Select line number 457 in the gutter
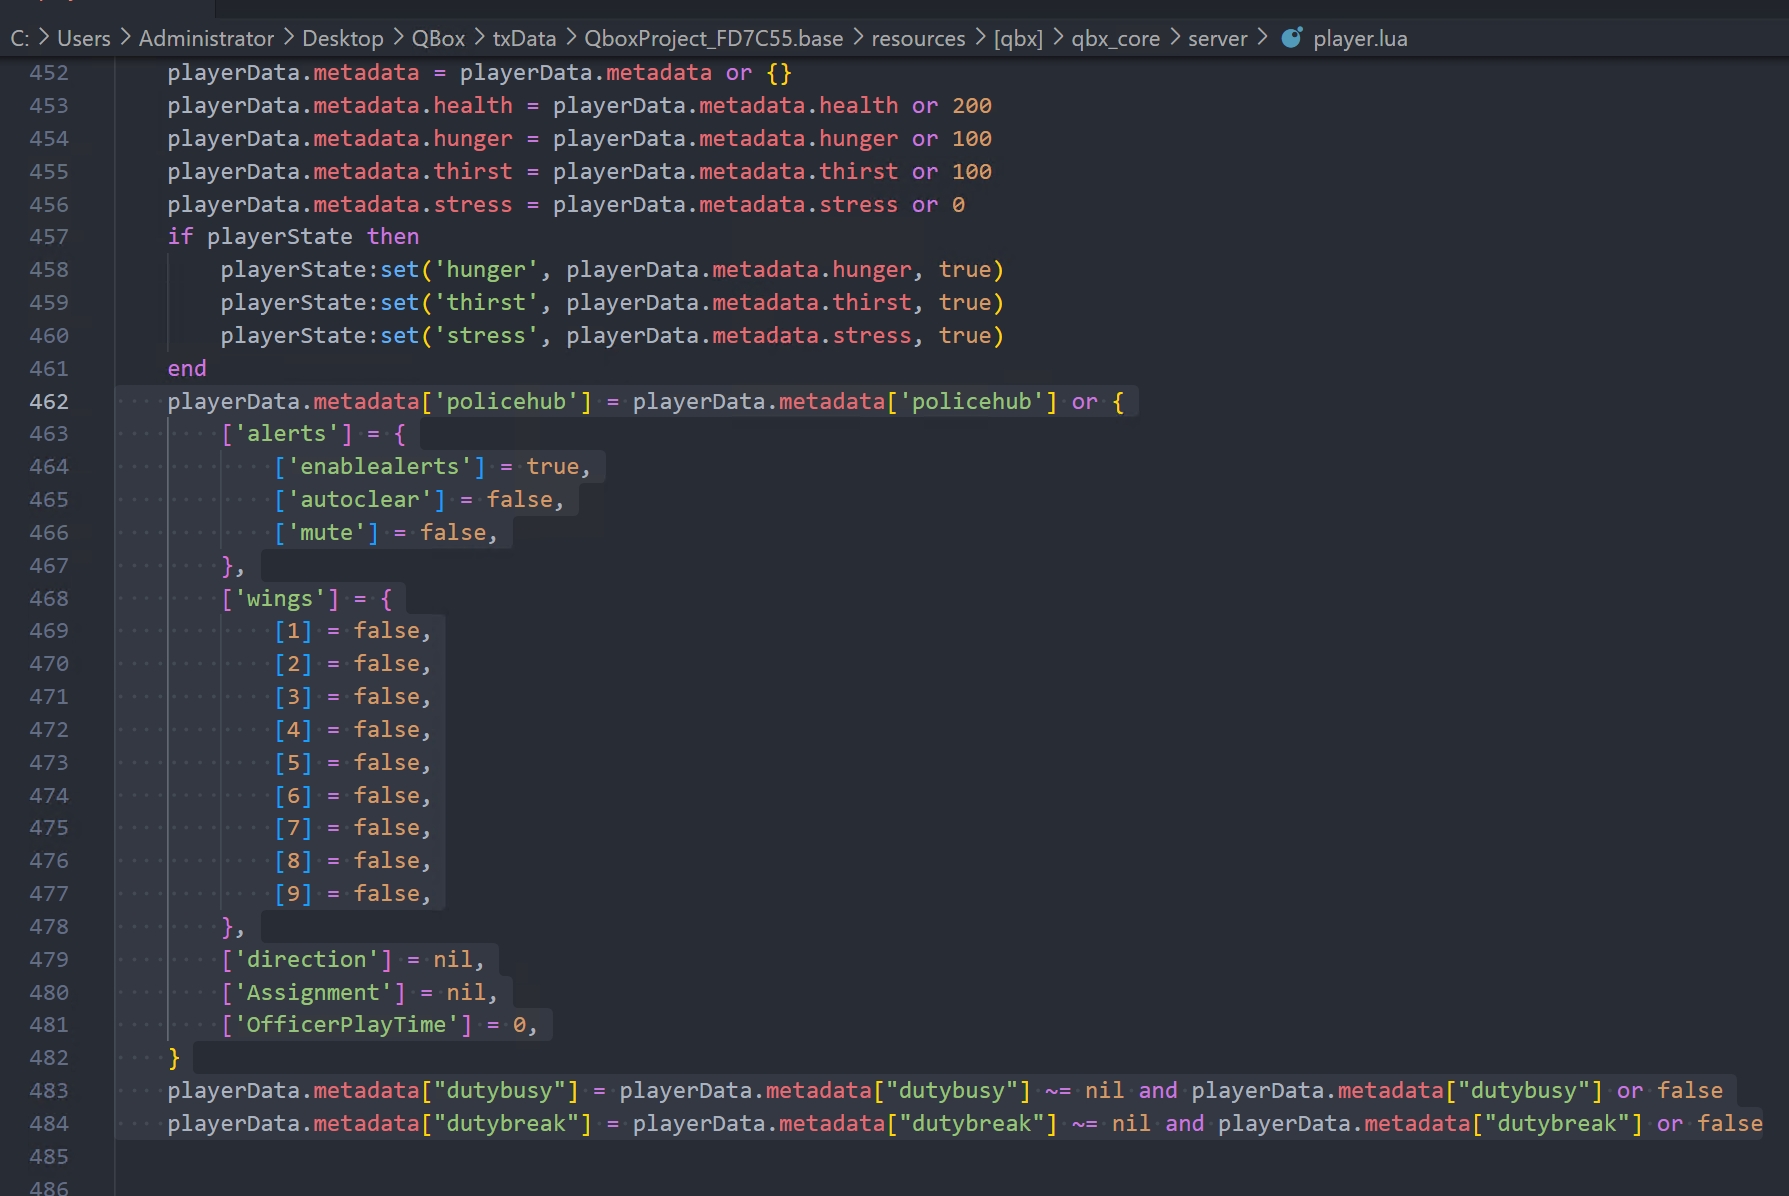 (x=49, y=237)
